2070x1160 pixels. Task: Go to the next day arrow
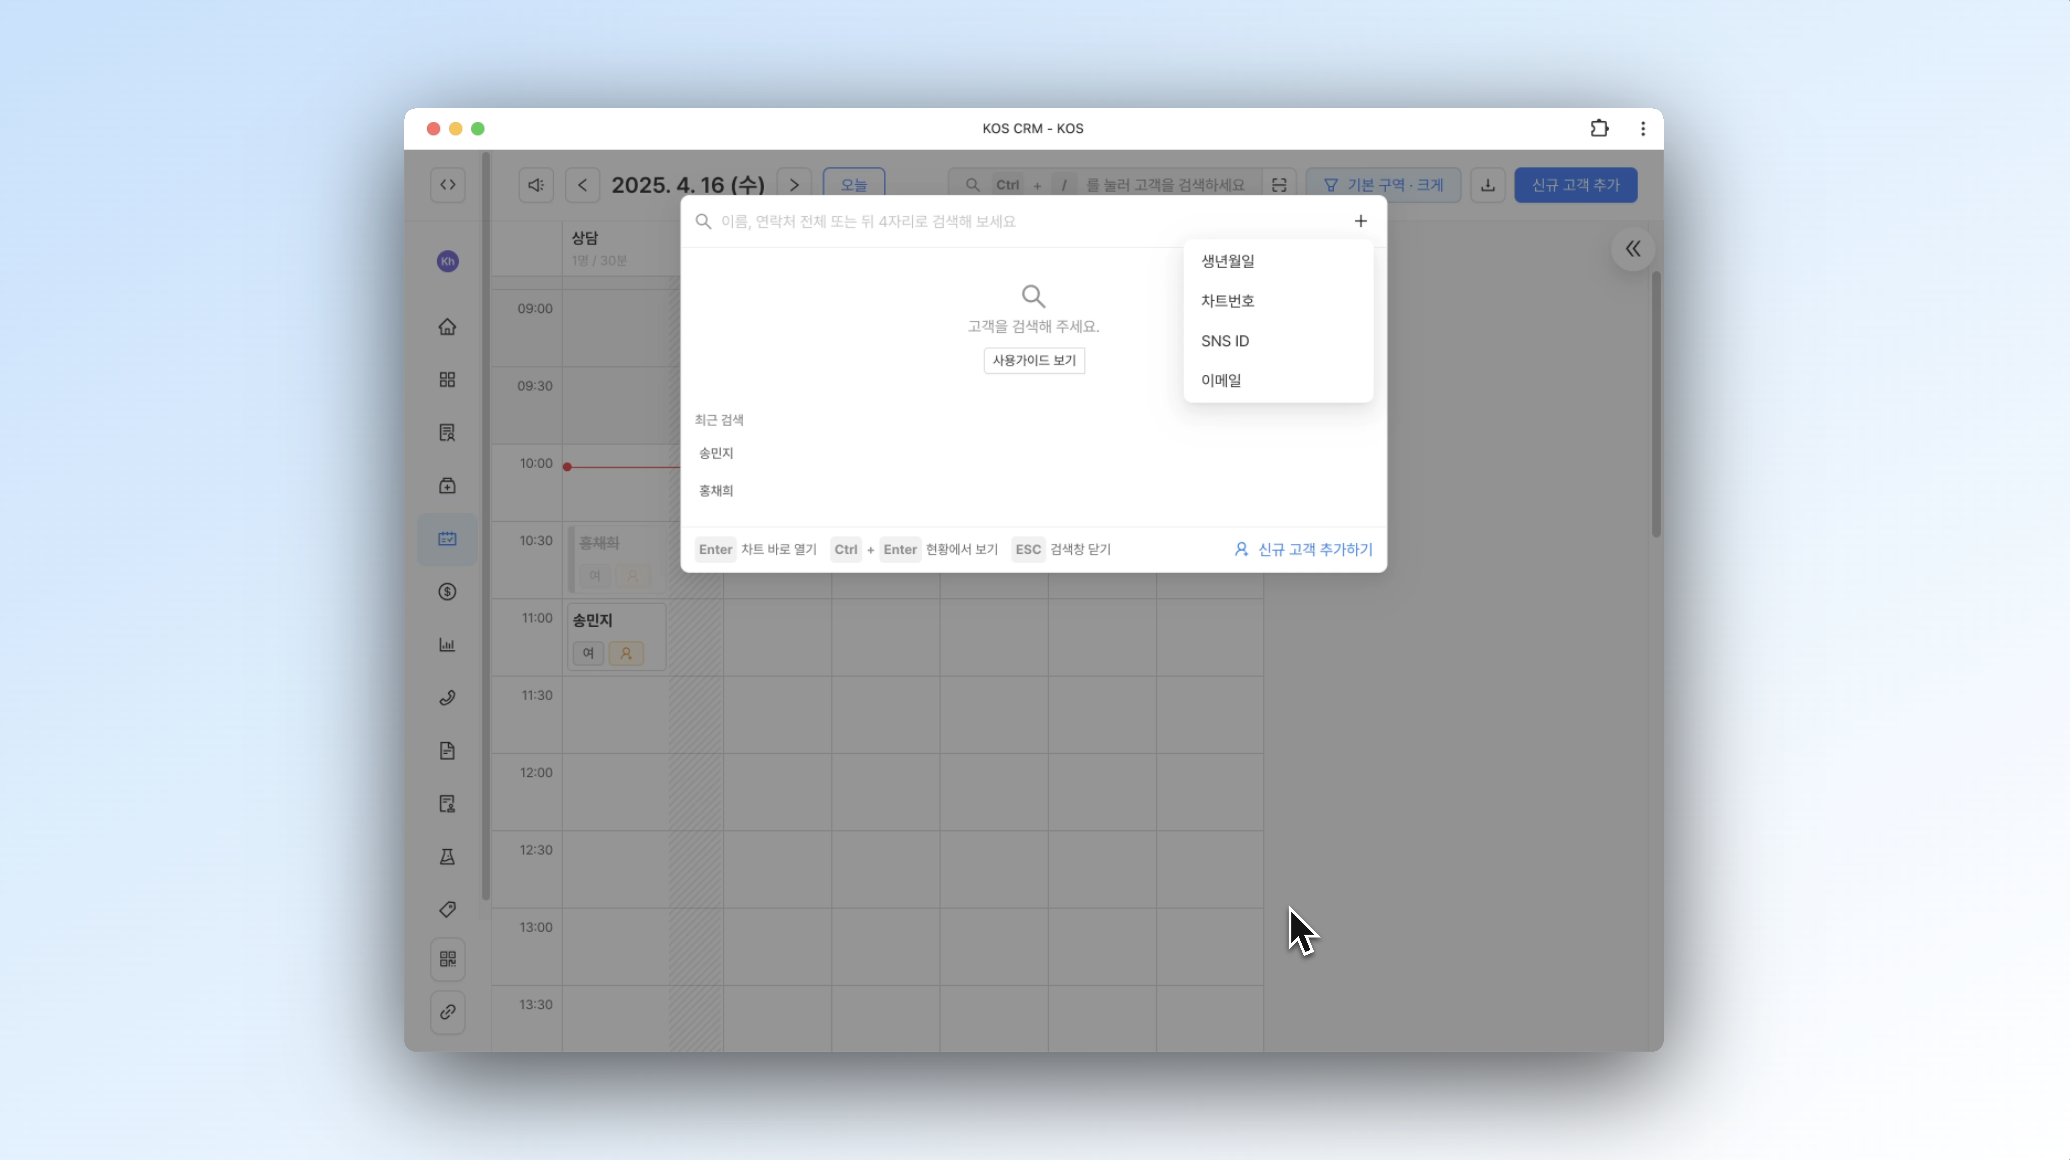tap(794, 185)
